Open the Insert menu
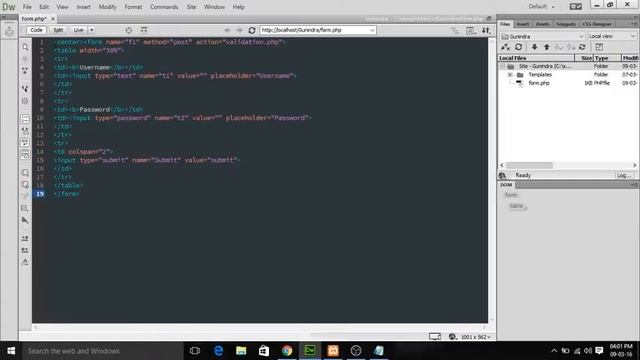Viewport: 640px width, 360px height. pyautogui.click(x=84, y=7)
